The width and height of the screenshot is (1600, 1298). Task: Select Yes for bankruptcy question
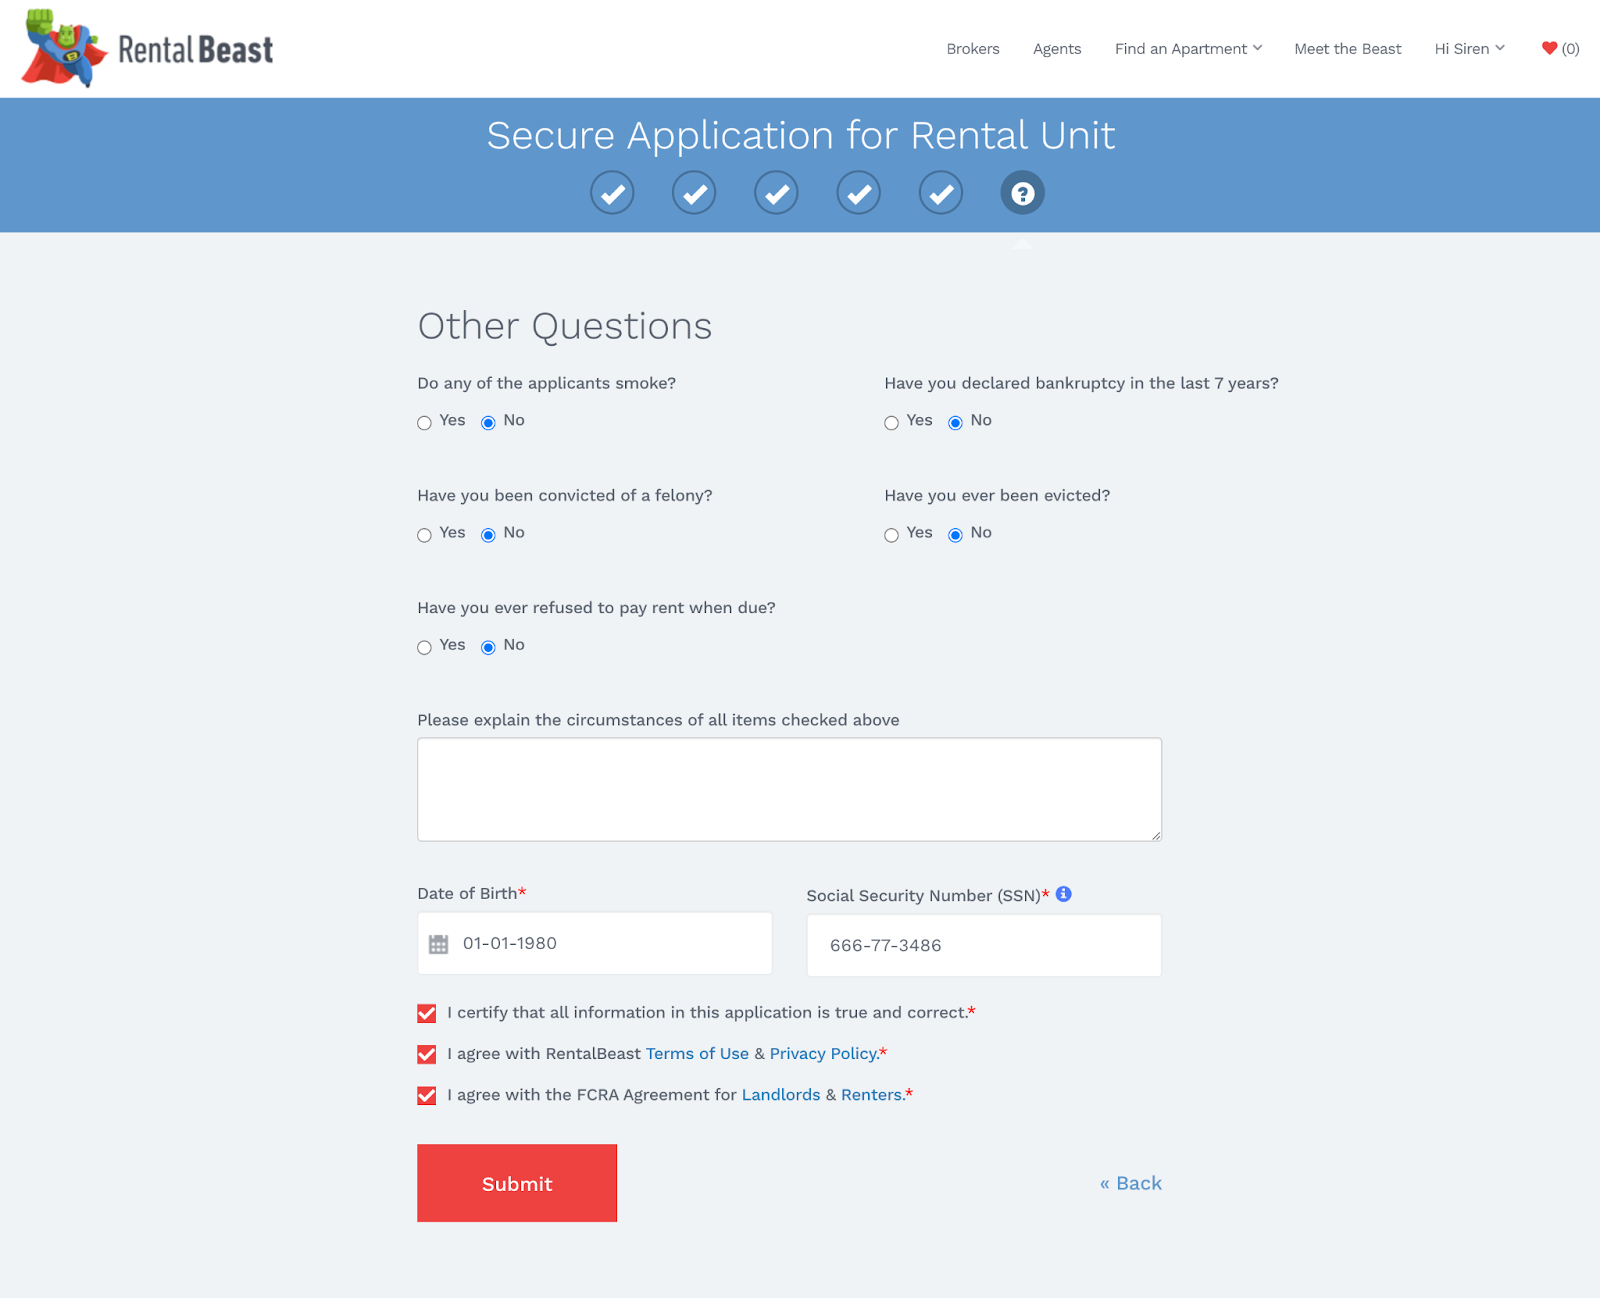892,423
